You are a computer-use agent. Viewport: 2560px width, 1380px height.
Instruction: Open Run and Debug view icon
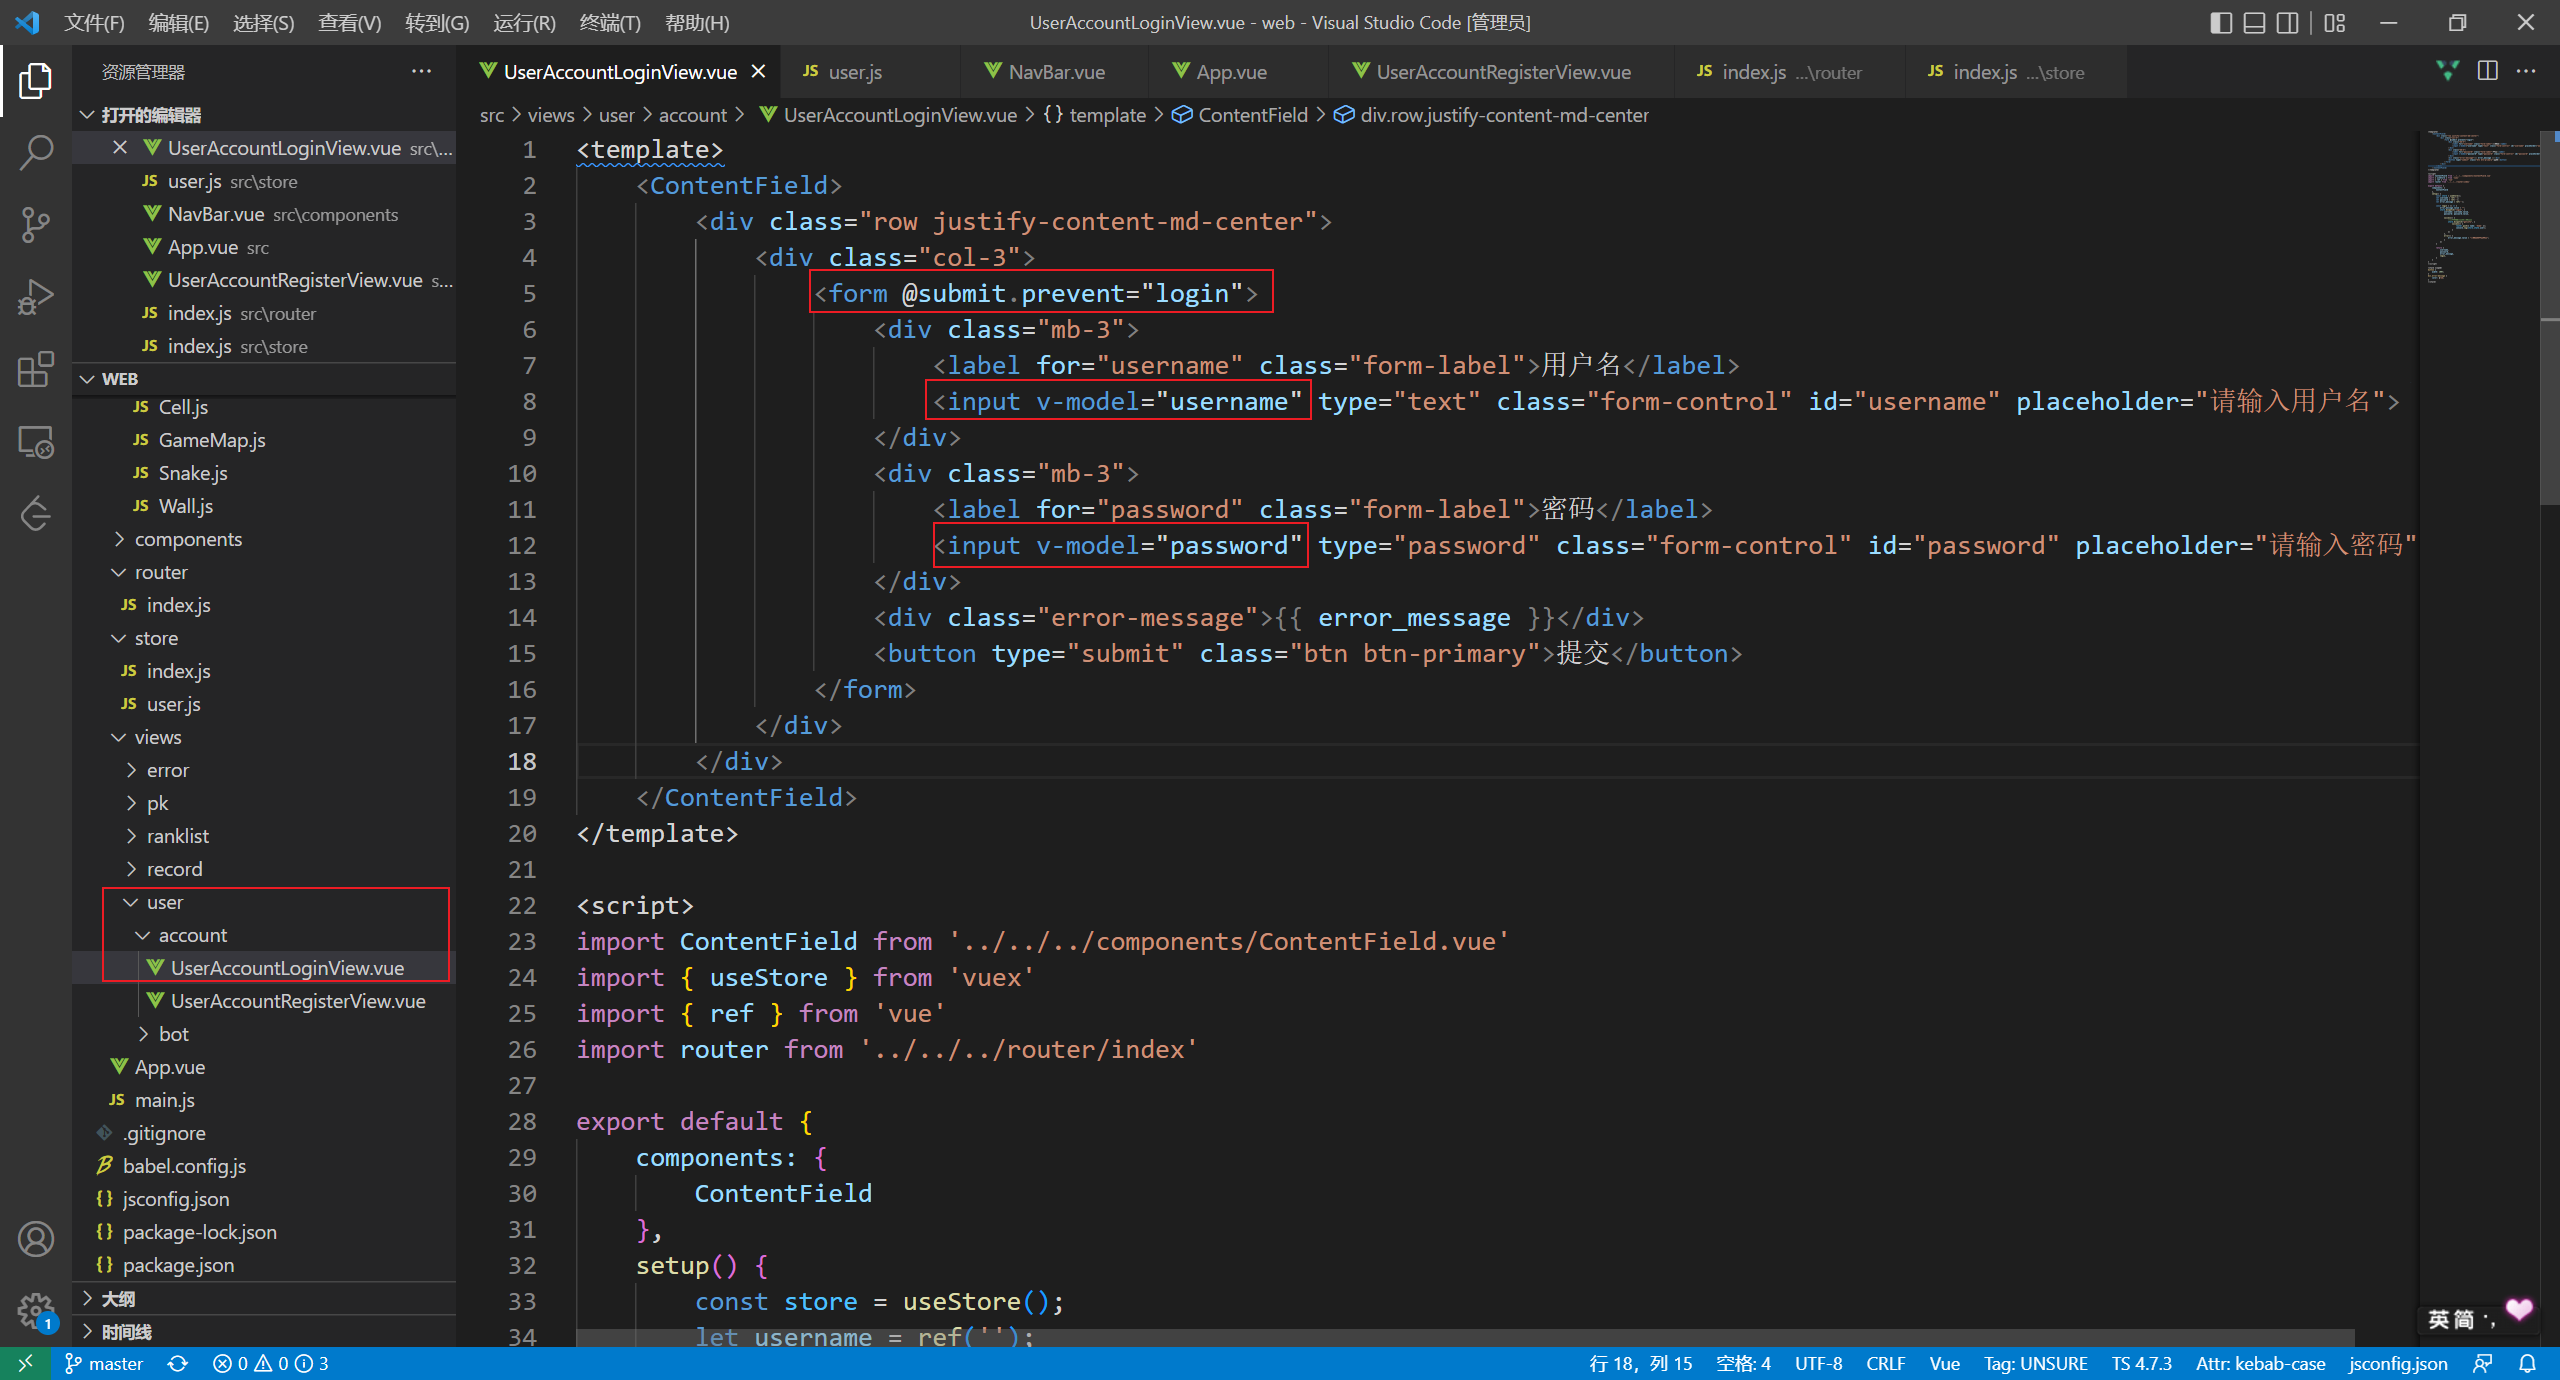[36, 297]
